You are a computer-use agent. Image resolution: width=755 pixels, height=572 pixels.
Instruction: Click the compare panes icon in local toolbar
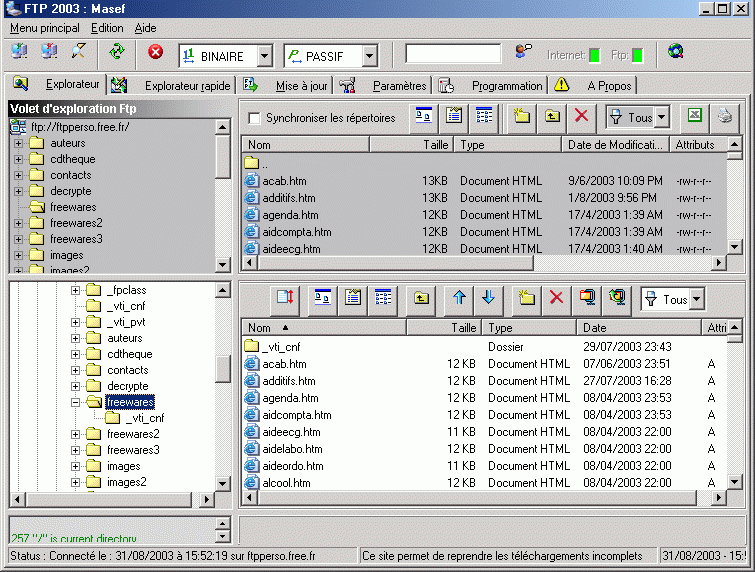pos(285,299)
